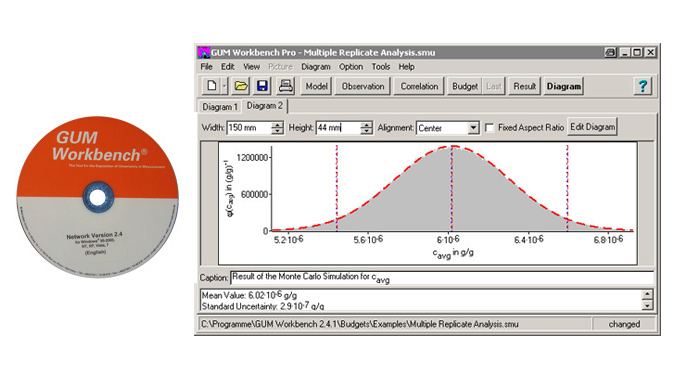Decrease Height using the spinner down arrow

tap(366, 131)
